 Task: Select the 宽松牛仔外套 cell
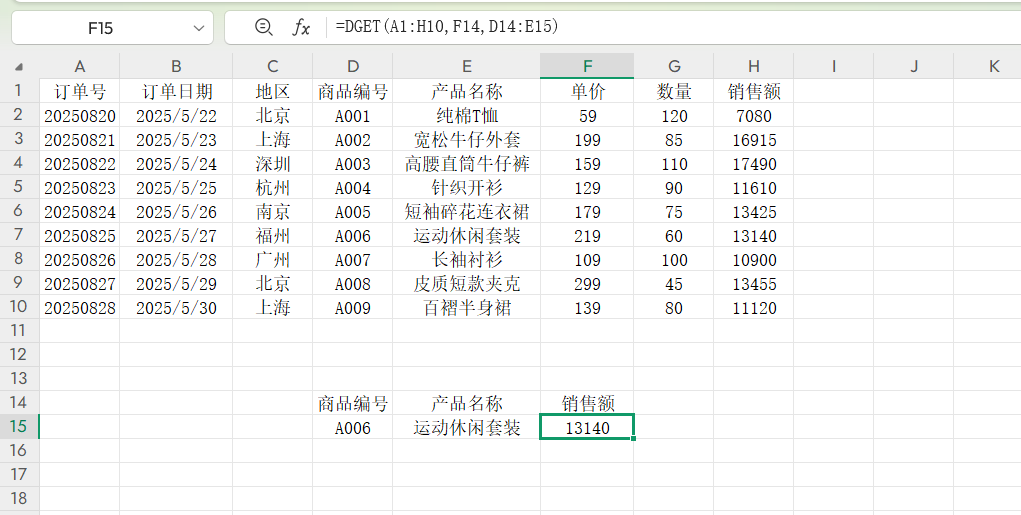coord(466,140)
